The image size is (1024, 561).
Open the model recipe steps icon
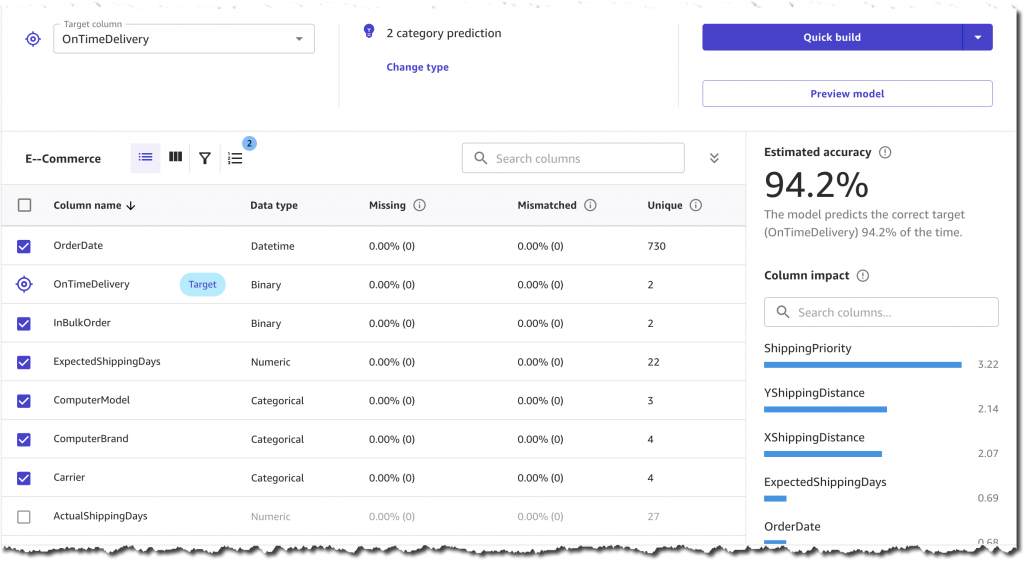point(235,158)
